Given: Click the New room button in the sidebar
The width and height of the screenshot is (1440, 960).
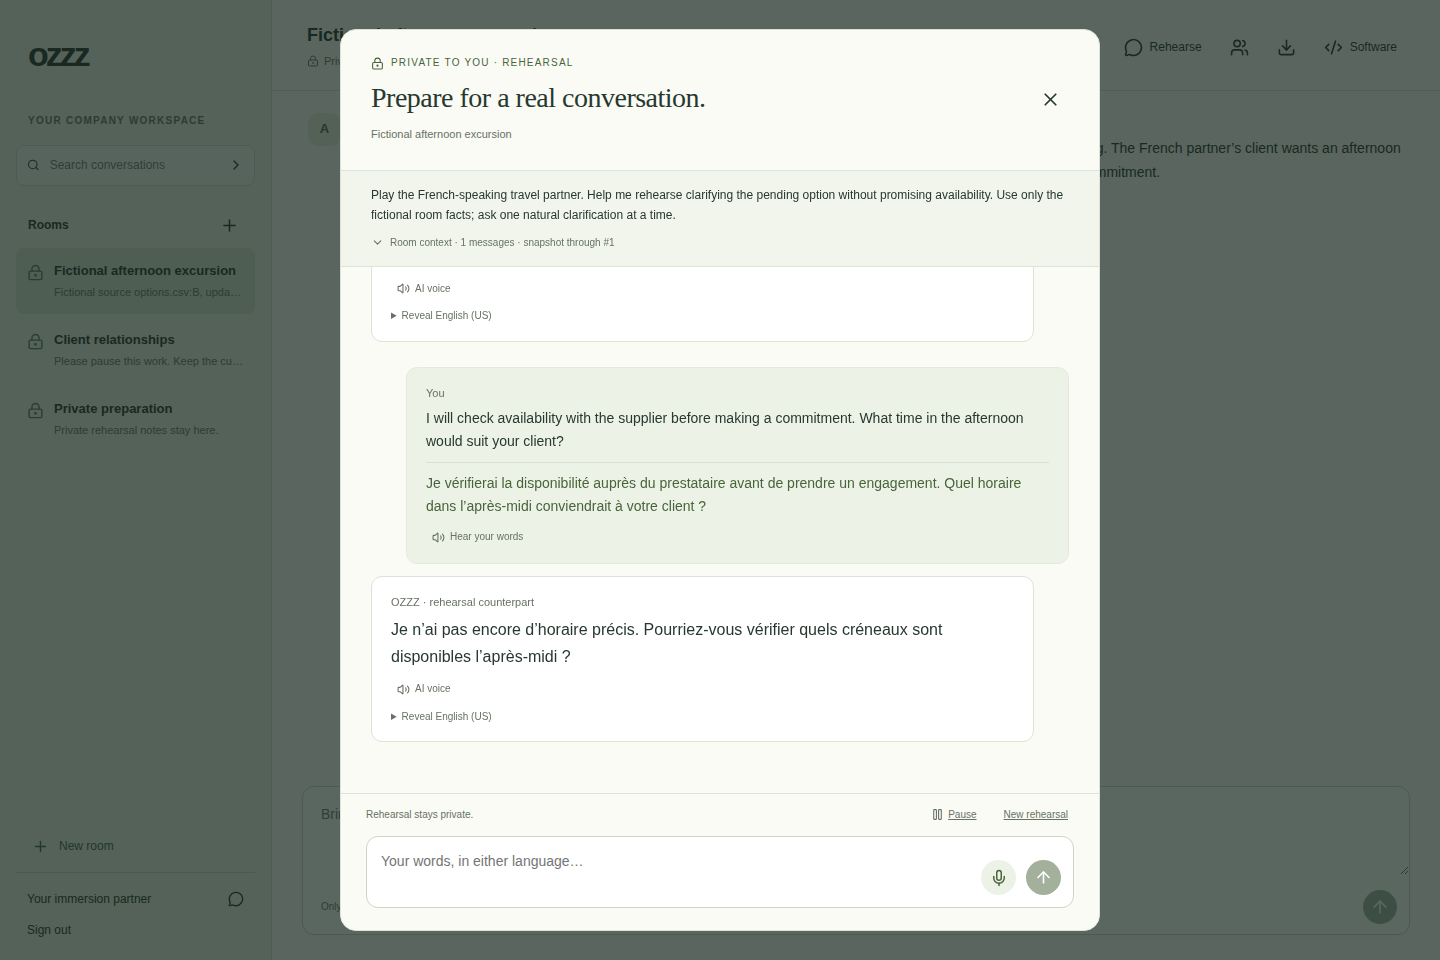Looking at the screenshot, I should (x=75, y=846).
